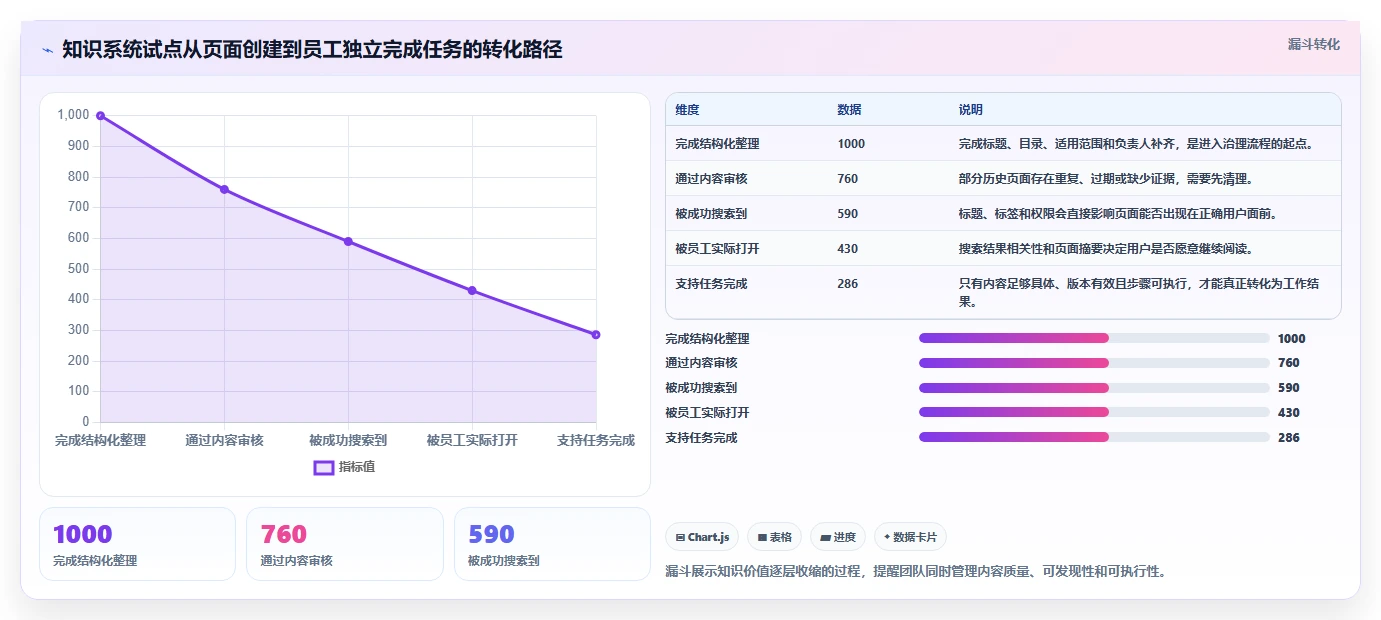Select the 表格 tag chip

pos(774,537)
